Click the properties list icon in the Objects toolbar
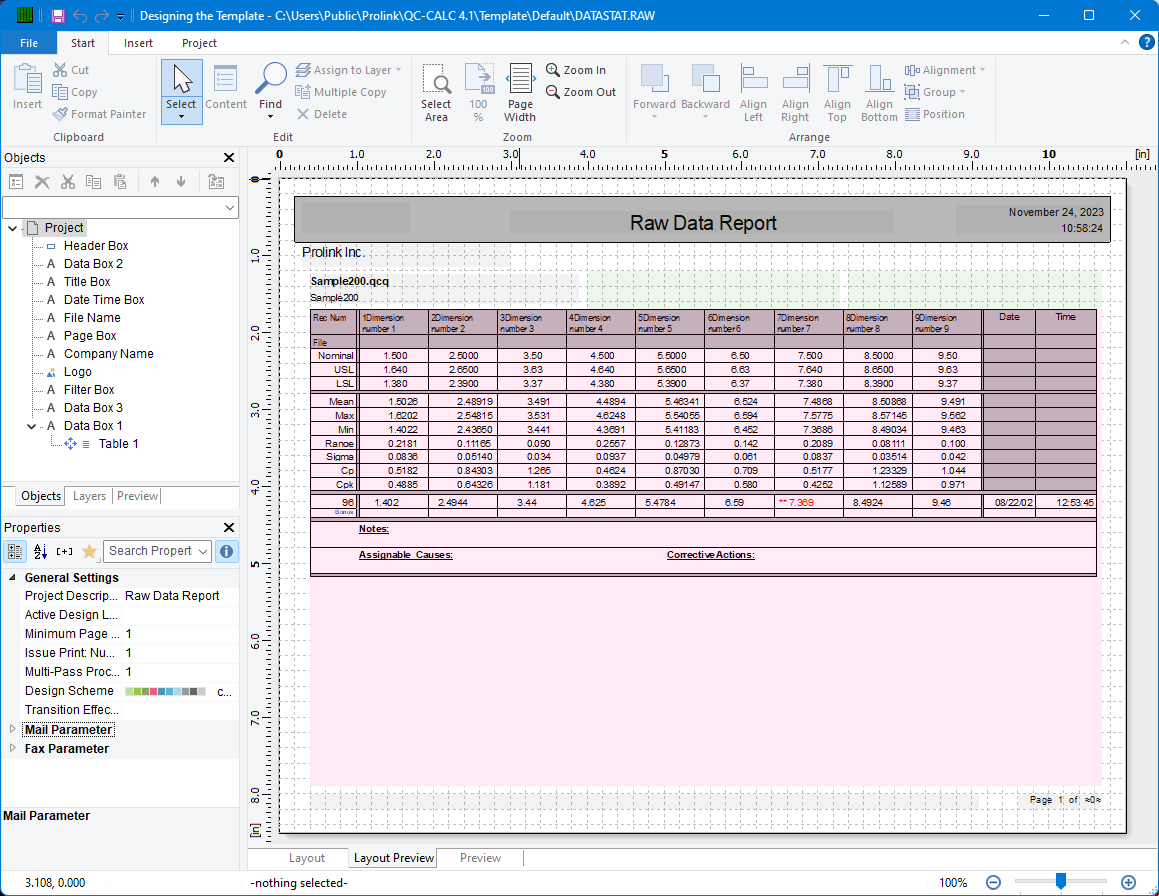1159x896 pixels. 16,182
